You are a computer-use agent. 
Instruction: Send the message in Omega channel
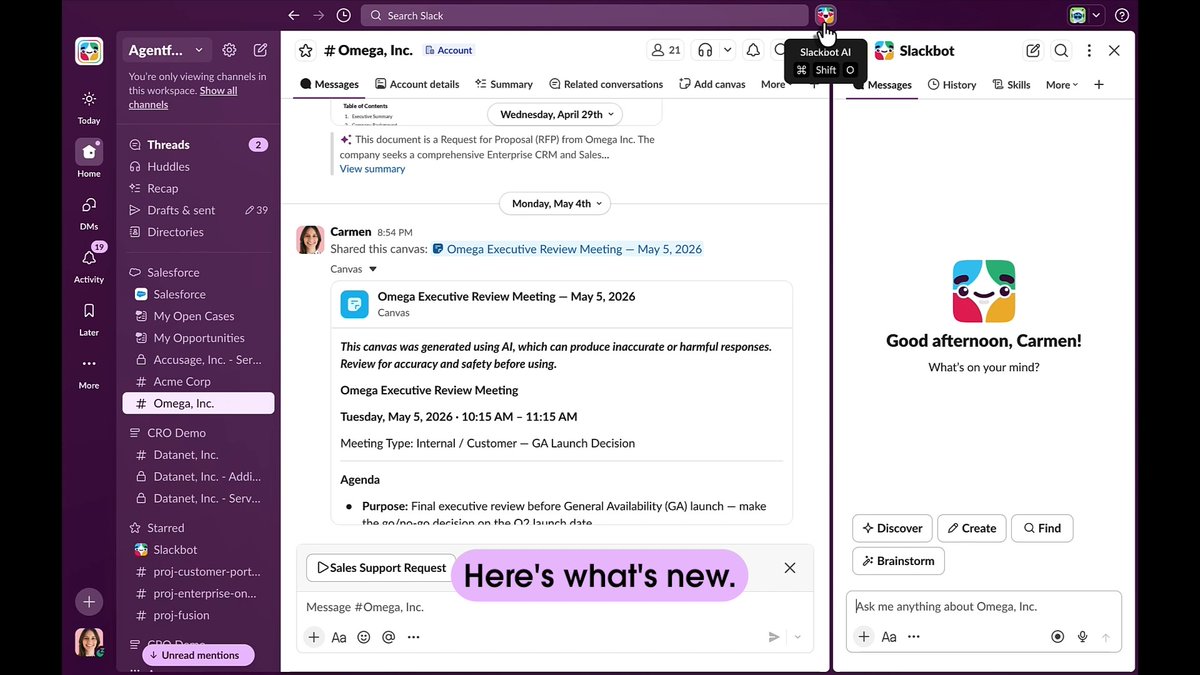pyautogui.click(x=774, y=637)
